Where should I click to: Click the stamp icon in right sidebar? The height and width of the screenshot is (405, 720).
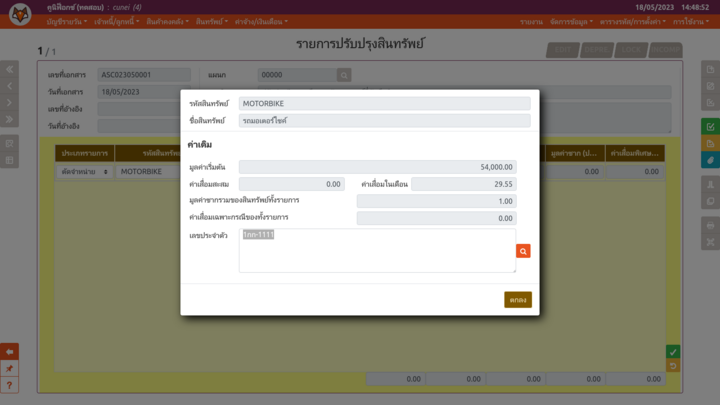pos(710,185)
